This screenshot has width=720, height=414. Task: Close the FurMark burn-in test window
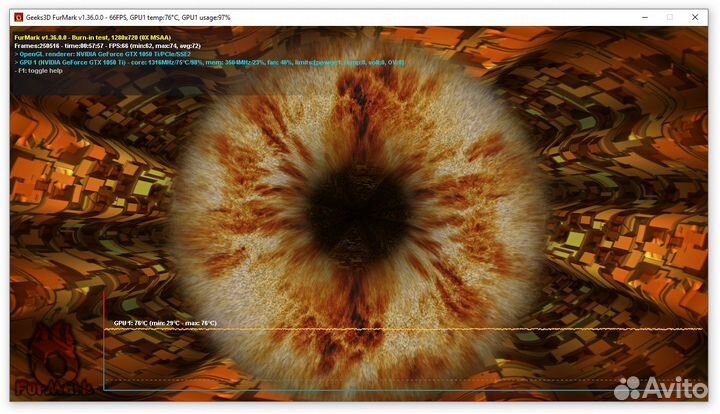(697, 17)
